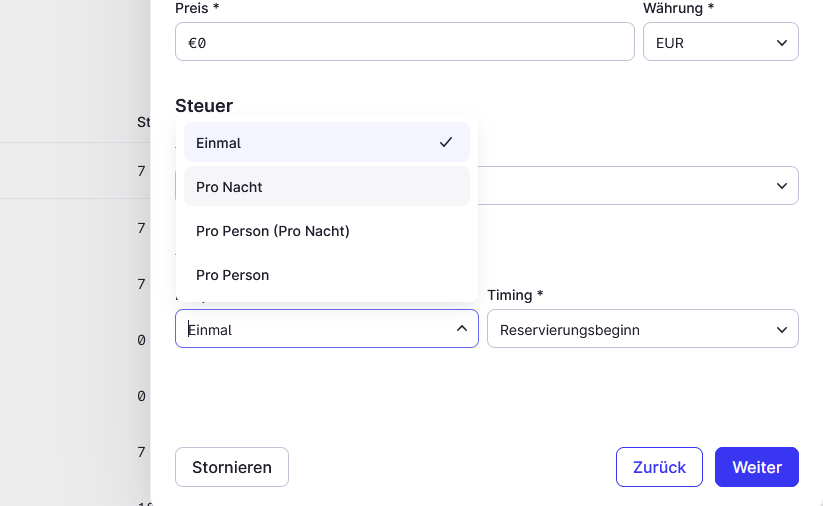Select Pro Person (Pro Nacht) option

point(326,230)
